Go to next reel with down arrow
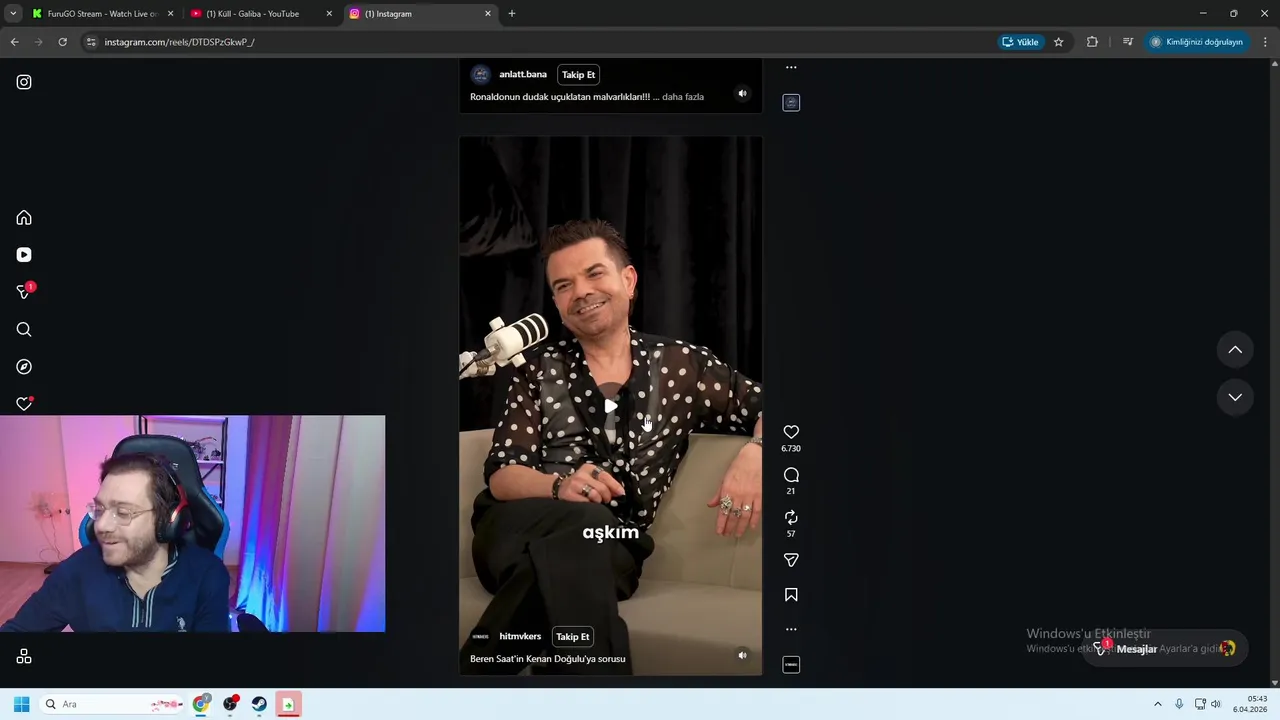Viewport: 1280px width, 720px height. [1235, 397]
